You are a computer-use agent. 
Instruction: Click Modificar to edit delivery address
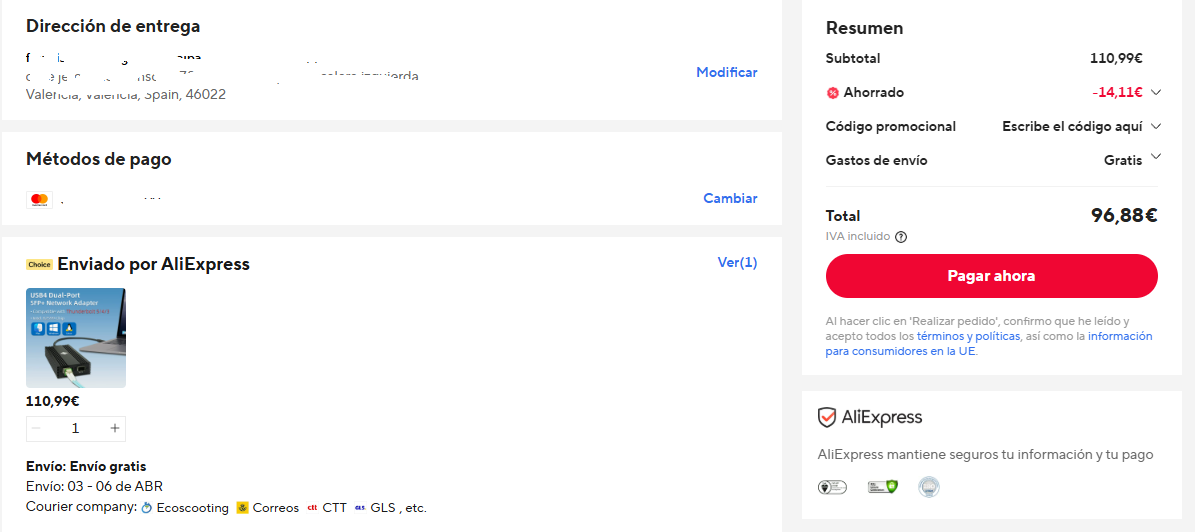727,72
